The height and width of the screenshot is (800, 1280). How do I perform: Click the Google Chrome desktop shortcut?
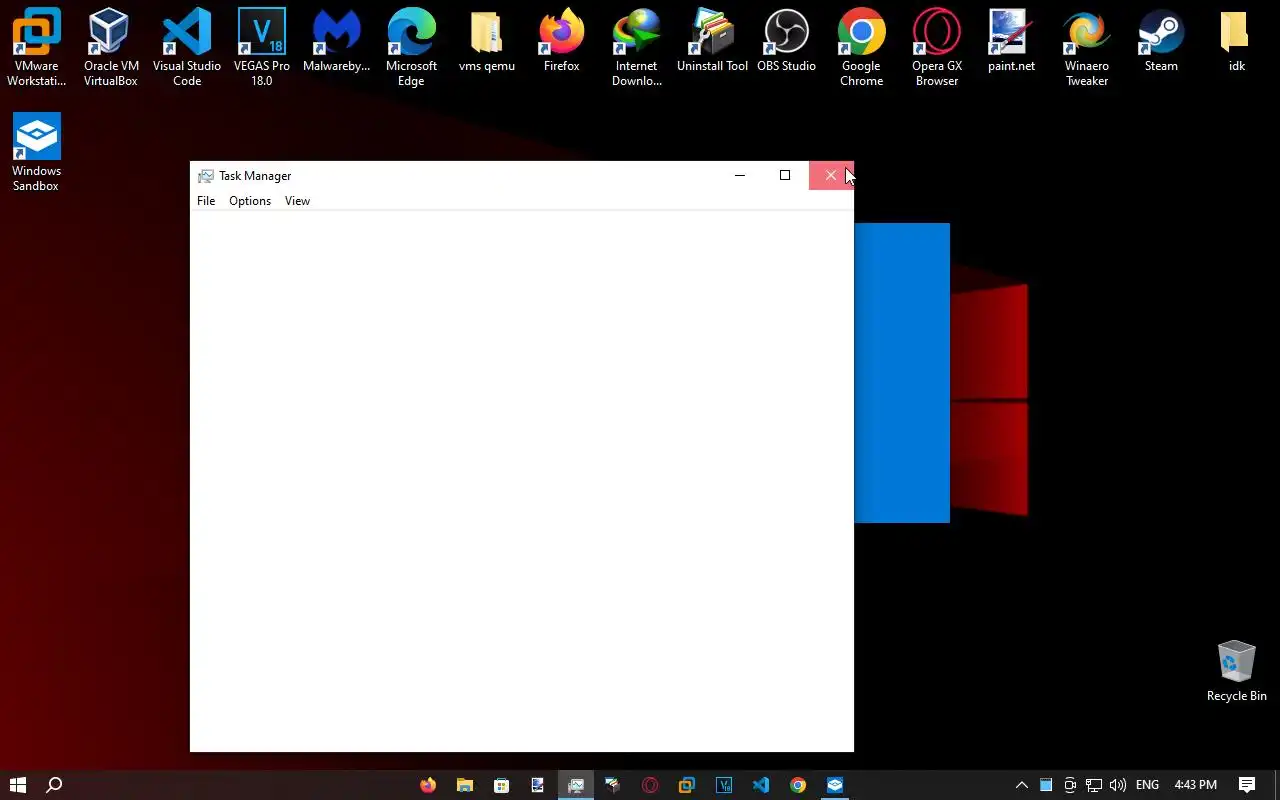pyautogui.click(x=861, y=46)
